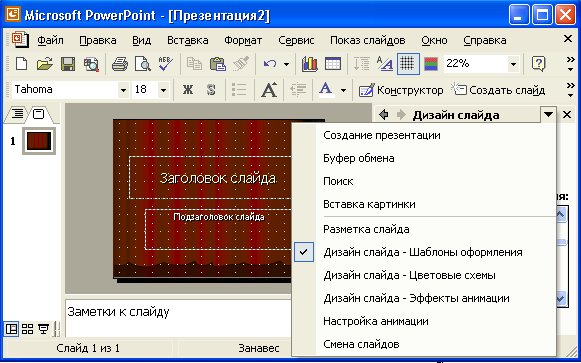
Task: Toggle text shadow S formatting
Action: click(x=211, y=90)
